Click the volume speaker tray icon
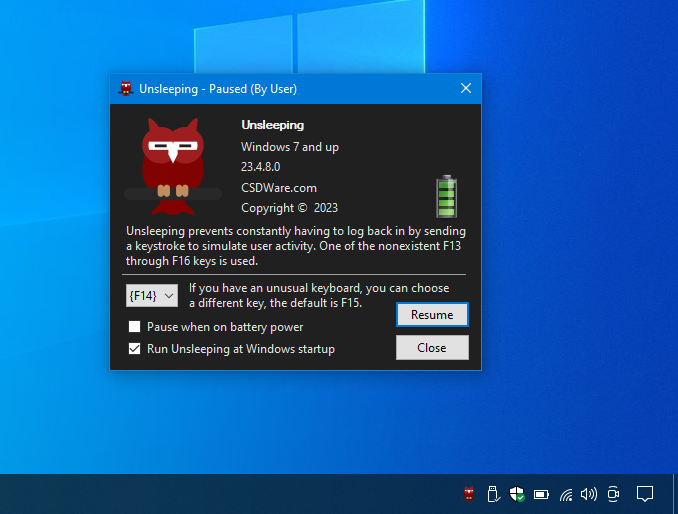 click(588, 494)
